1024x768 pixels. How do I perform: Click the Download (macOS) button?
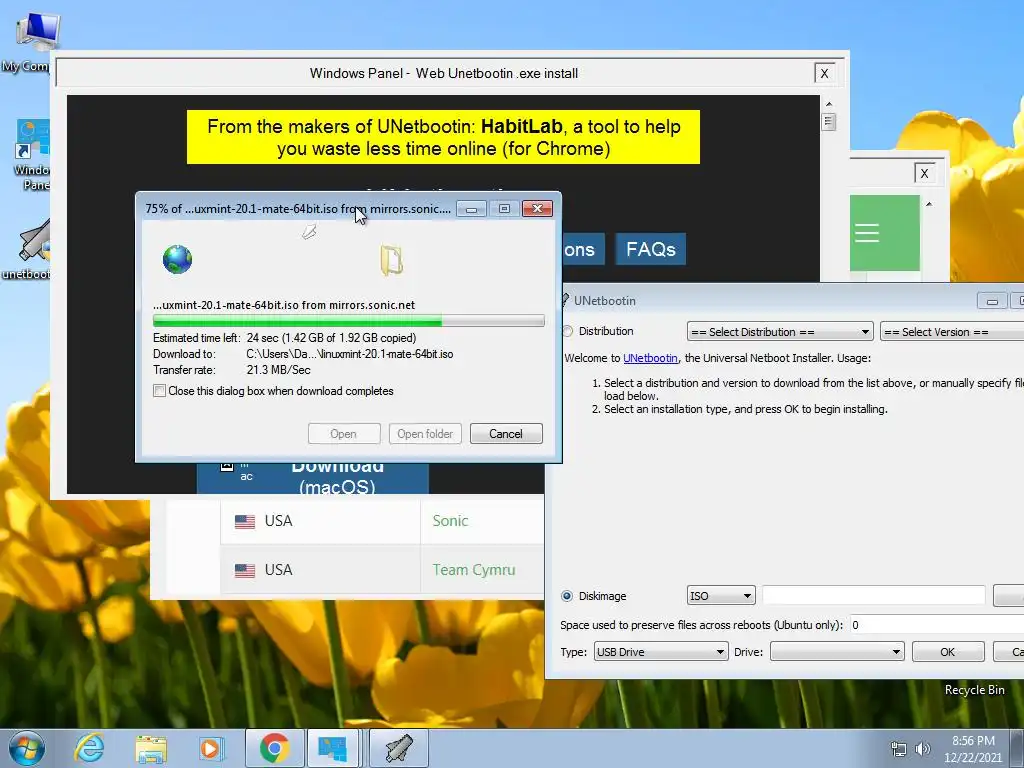(x=313, y=479)
